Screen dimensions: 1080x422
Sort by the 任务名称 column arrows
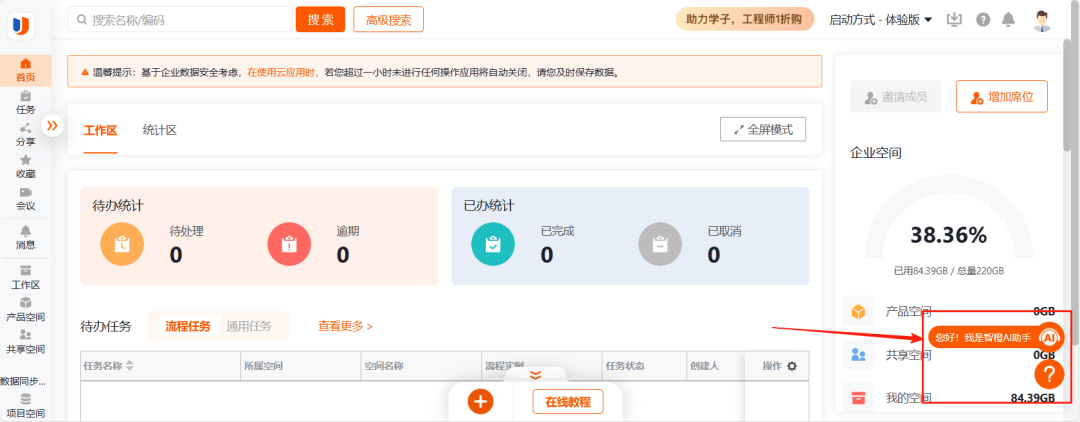pos(129,366)
